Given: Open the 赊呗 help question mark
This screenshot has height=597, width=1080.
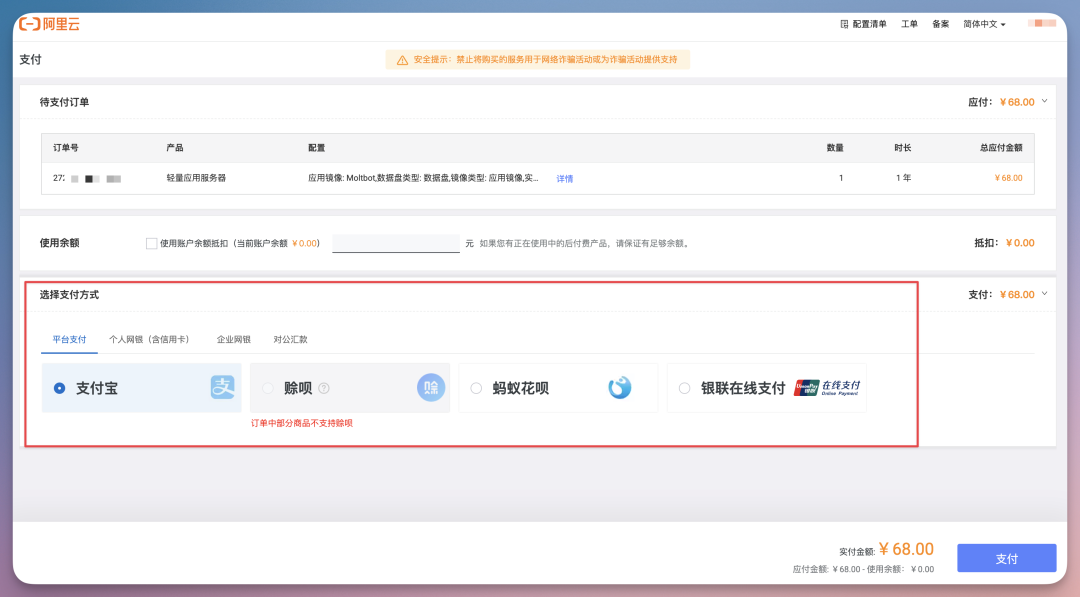Looking at the screenshot, I should (323, 387).
